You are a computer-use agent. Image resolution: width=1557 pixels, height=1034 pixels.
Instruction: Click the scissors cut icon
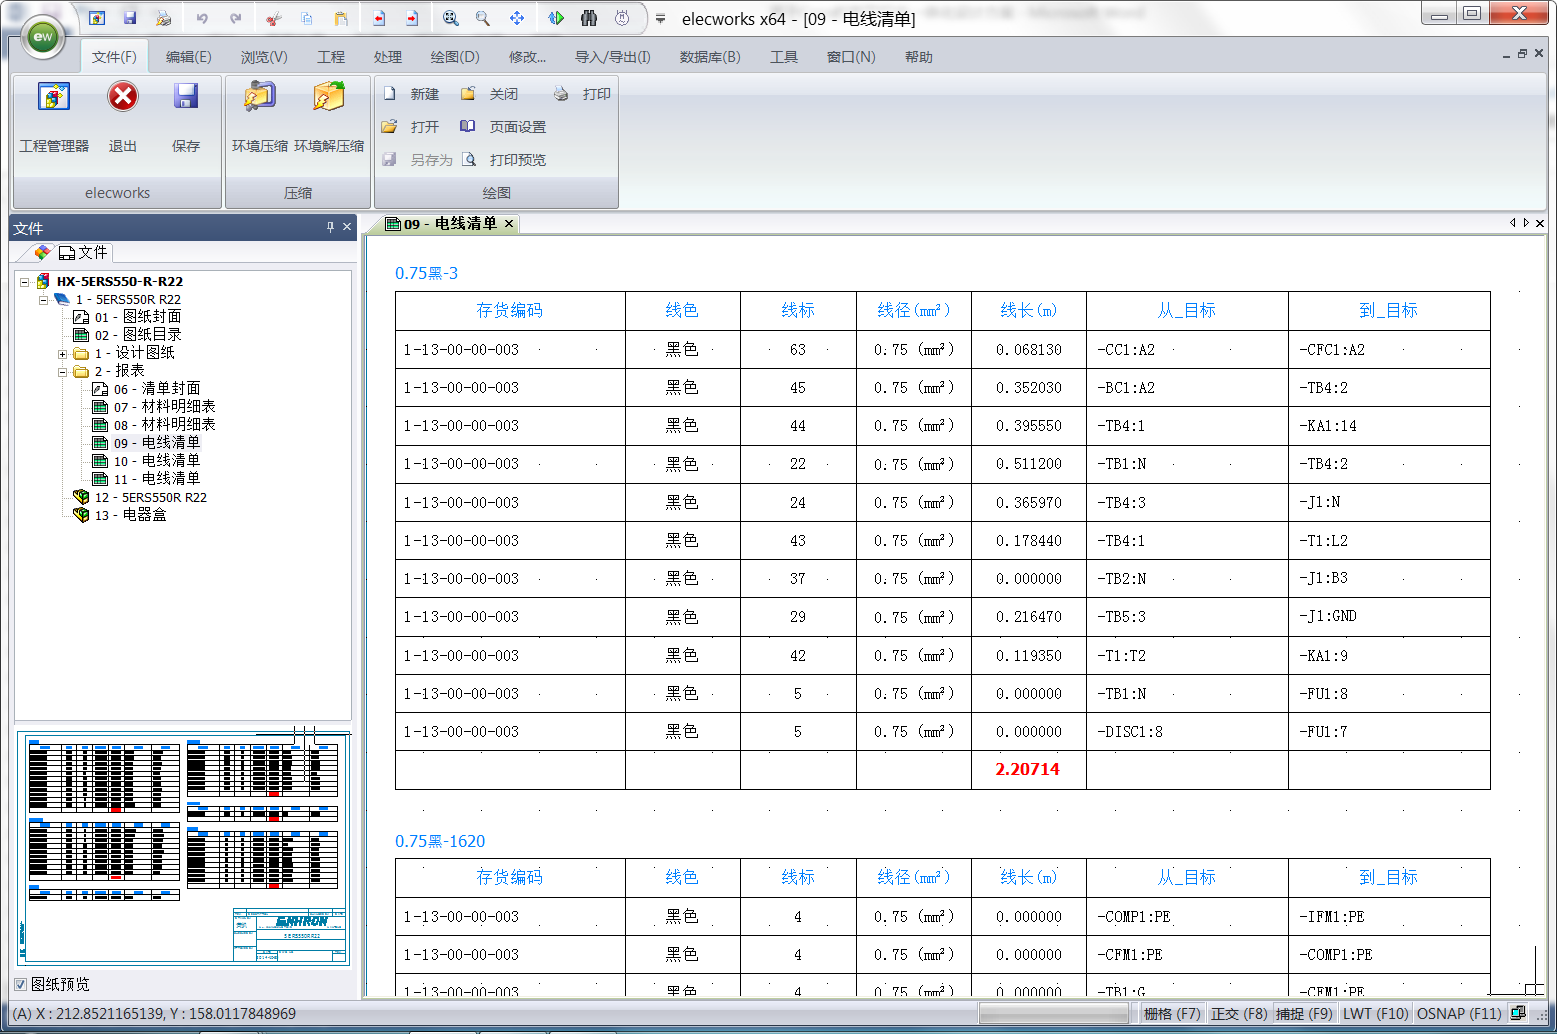click(274, 18)
